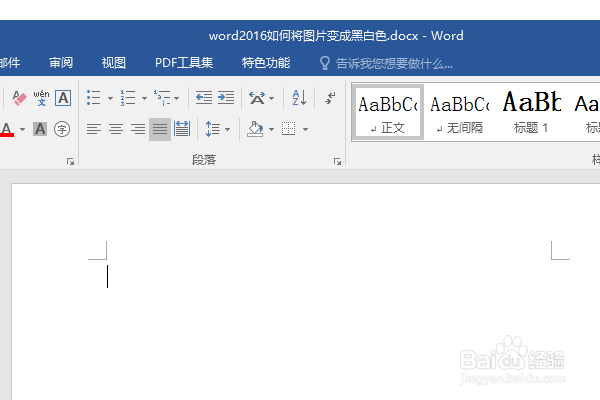The width and height of the screenshot is (600, 400).
Task: Apply the 标题 1 style
Action: (532, 112)
